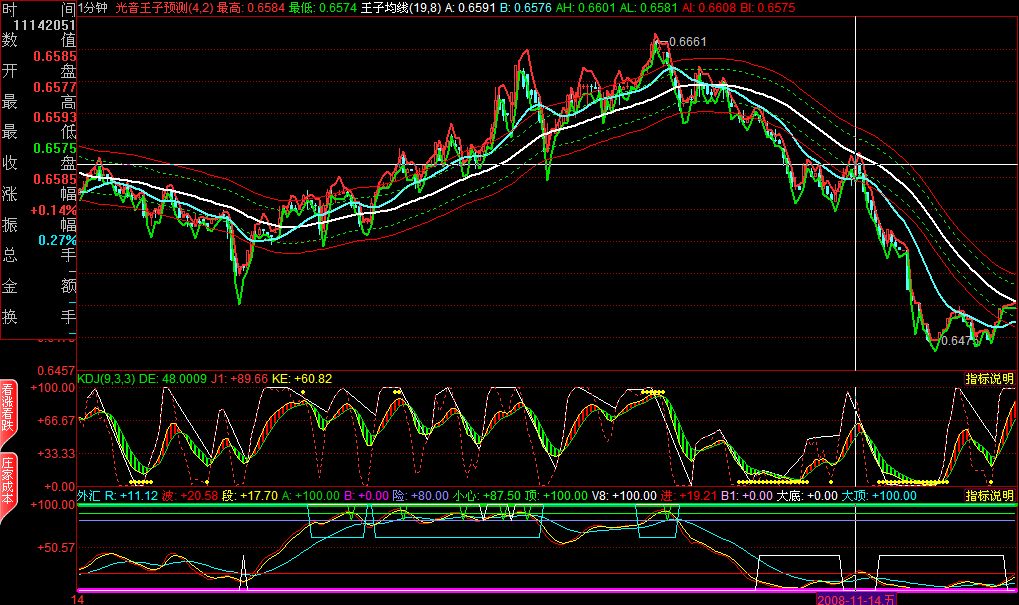Screen dimensions: 1019x605
Task: Click the J1: +89.66 readout
Action: click(x=239, y=379)
